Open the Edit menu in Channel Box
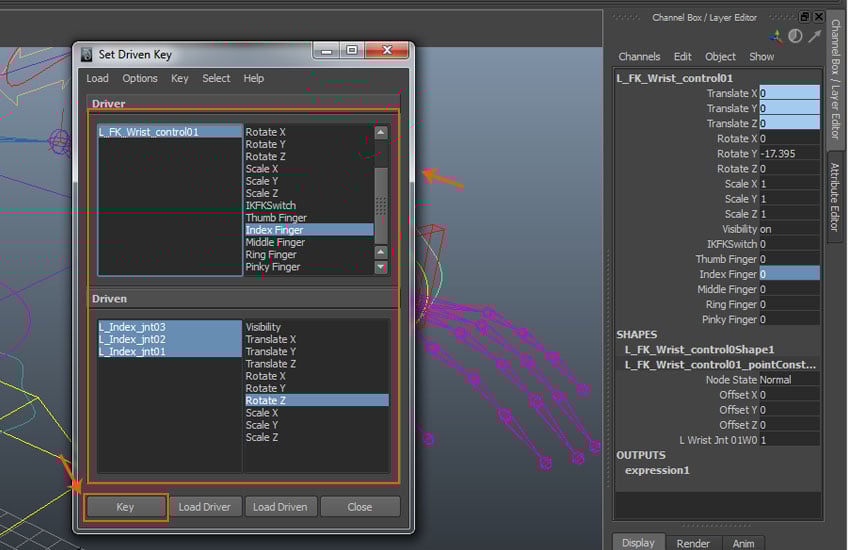The width and height of the screenshot is (850, 550). (682, 56)
